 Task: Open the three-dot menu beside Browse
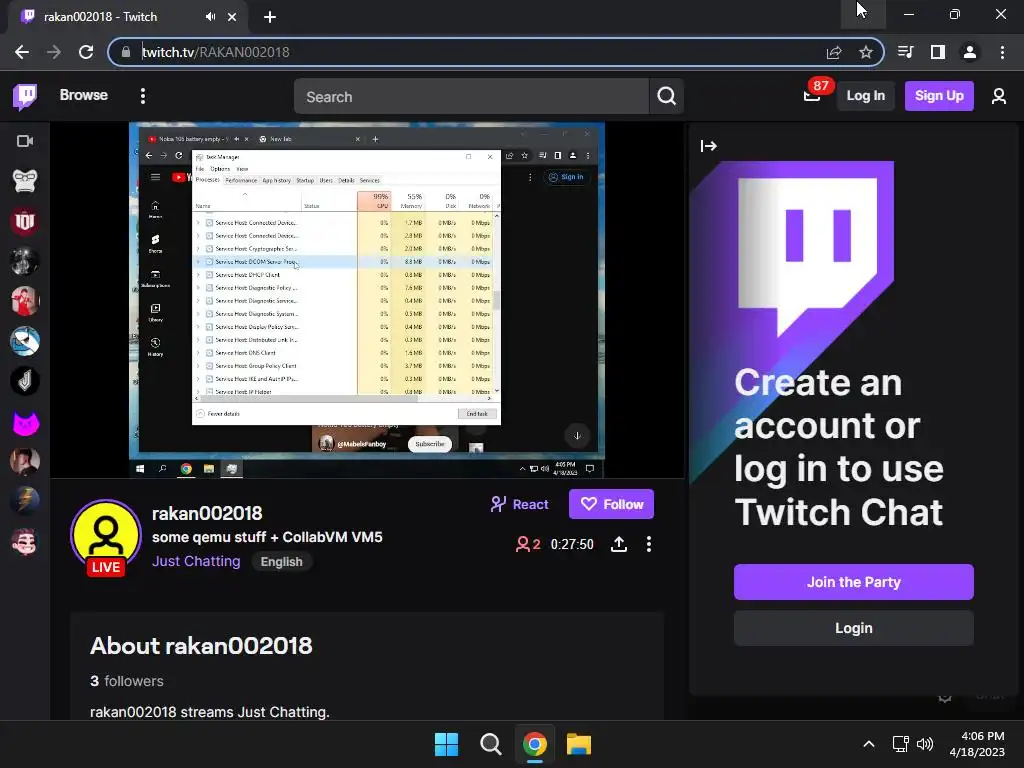[143, 96]
